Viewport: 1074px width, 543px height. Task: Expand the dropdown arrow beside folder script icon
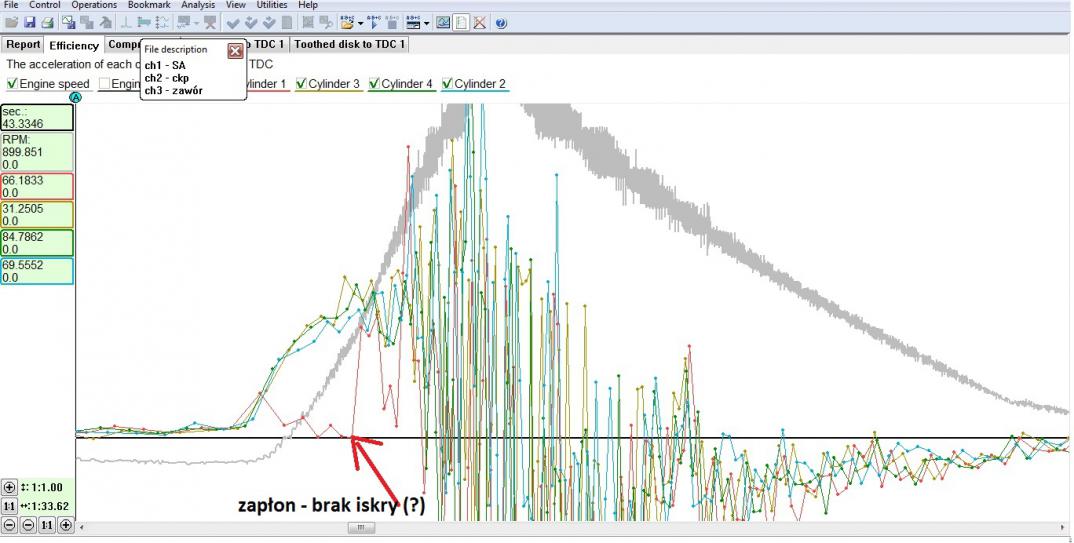click(x=360, y=23)
